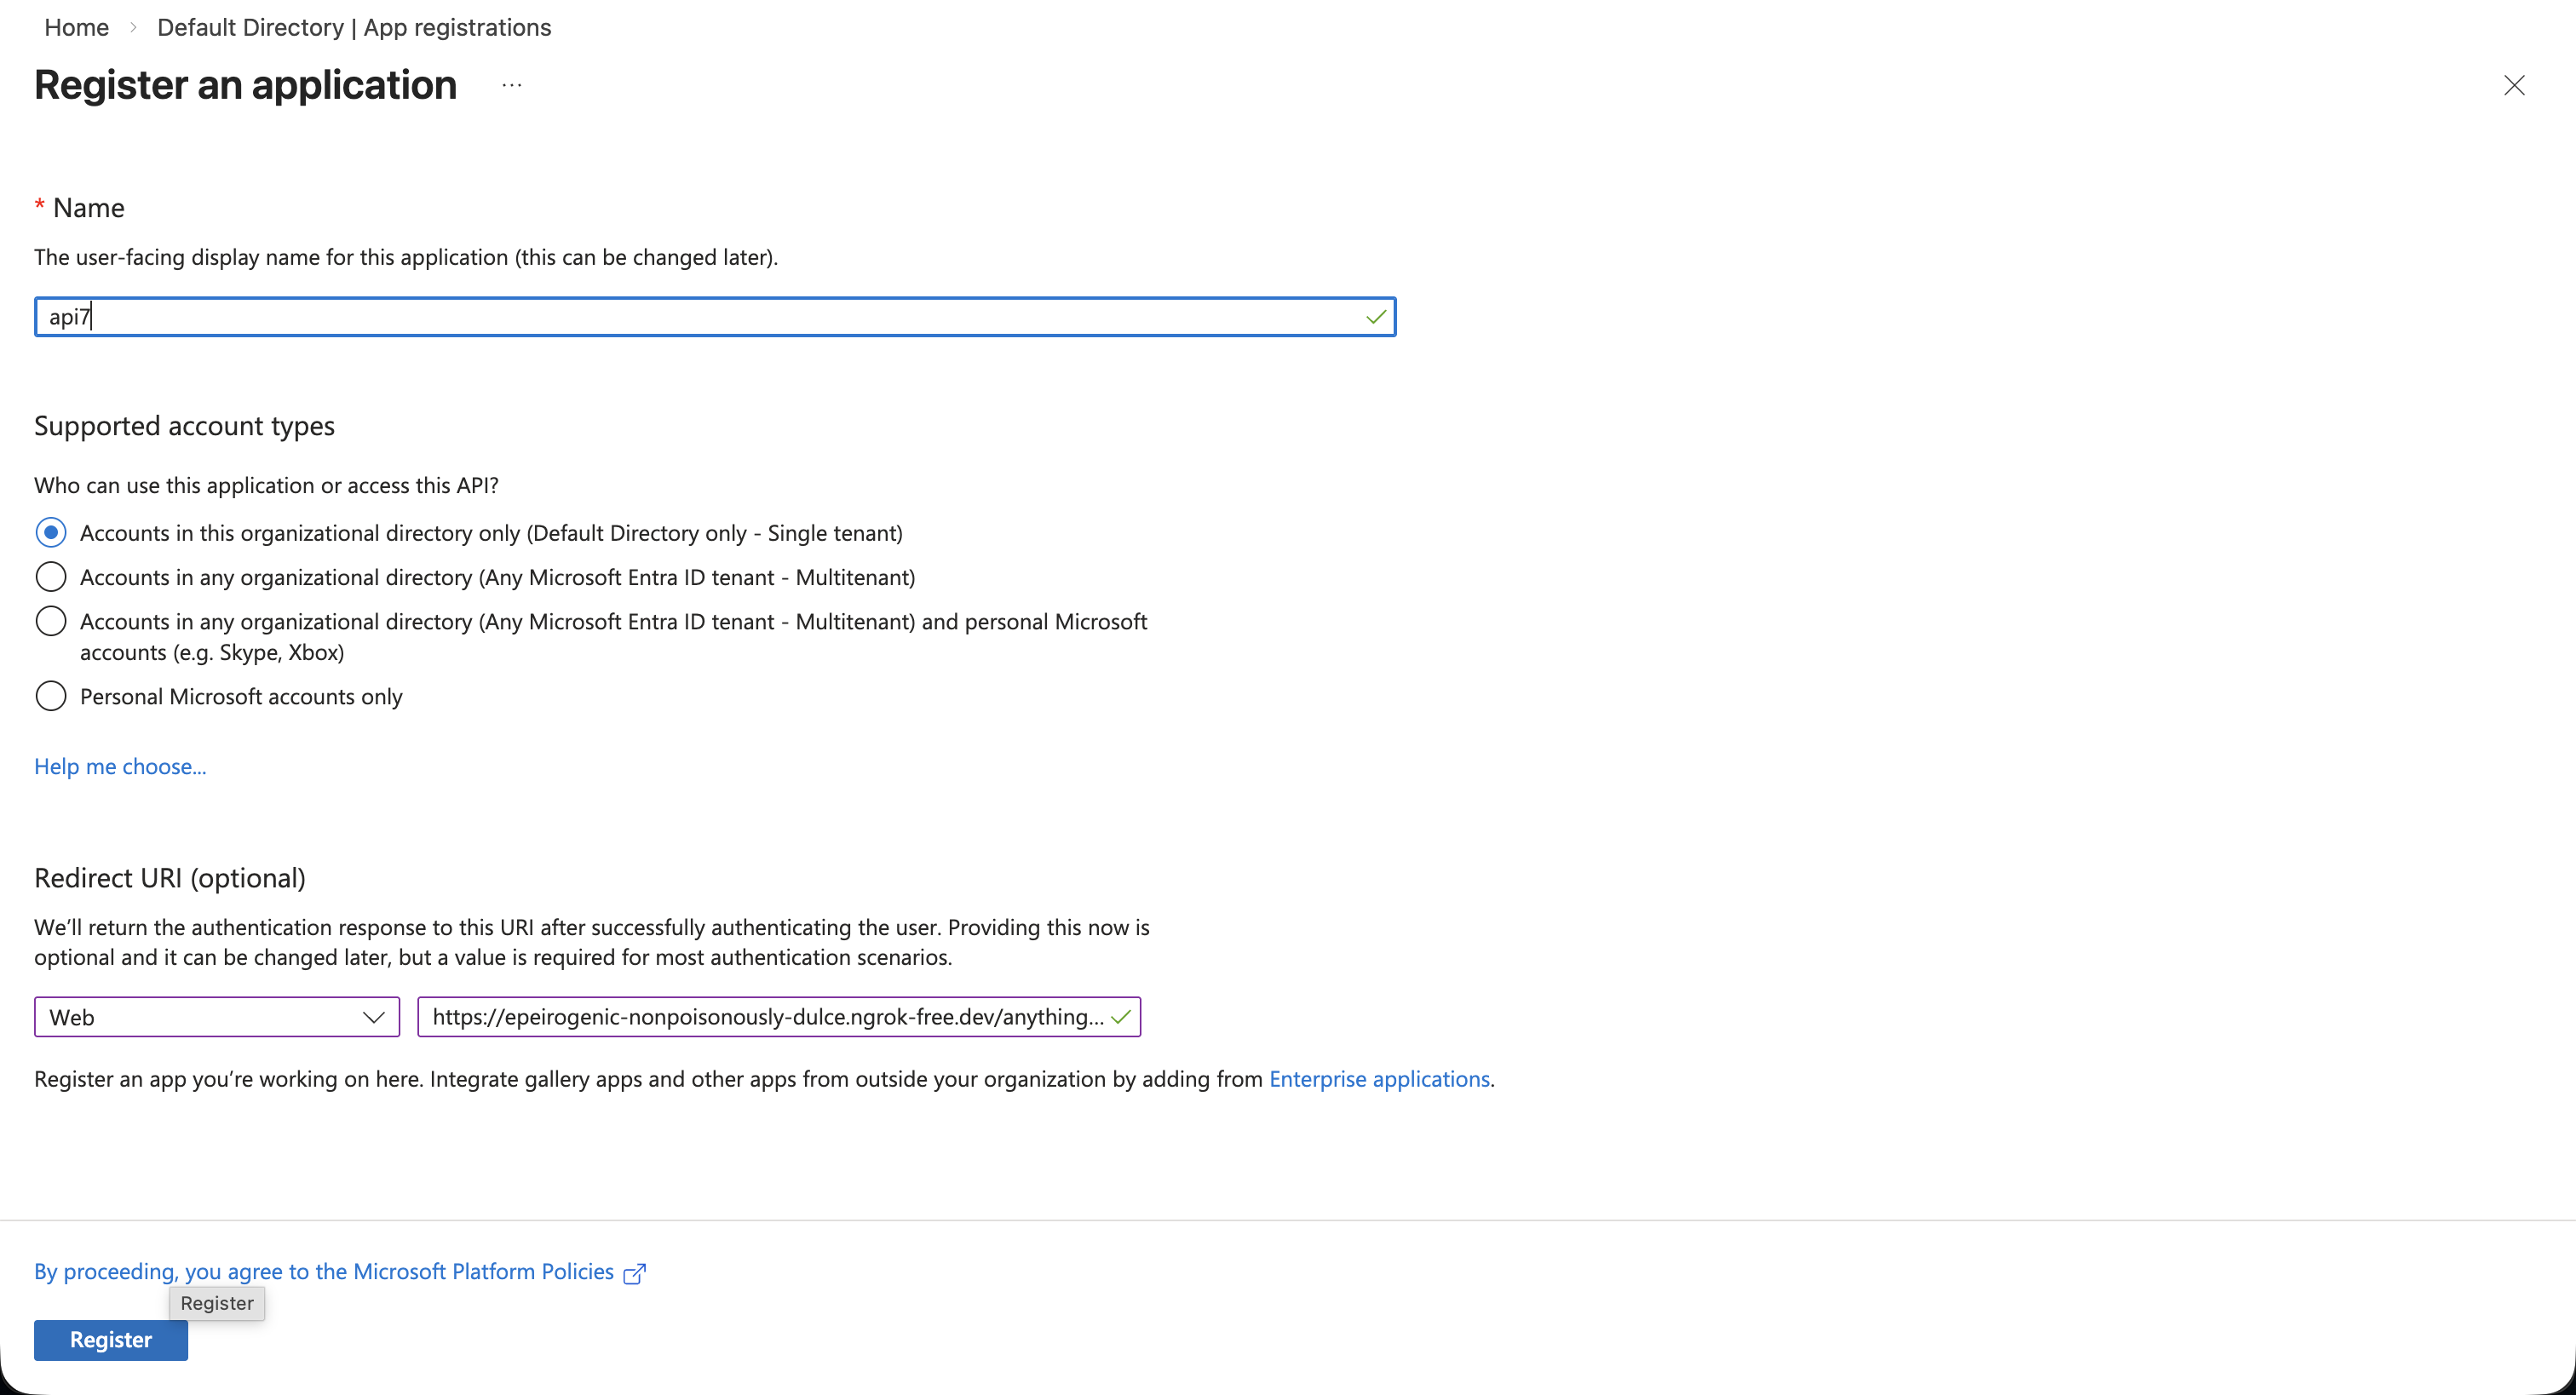Dismiss the panel with the X icon
The width and height of the screenshot is (2576, 1395).
[2515, 85]
